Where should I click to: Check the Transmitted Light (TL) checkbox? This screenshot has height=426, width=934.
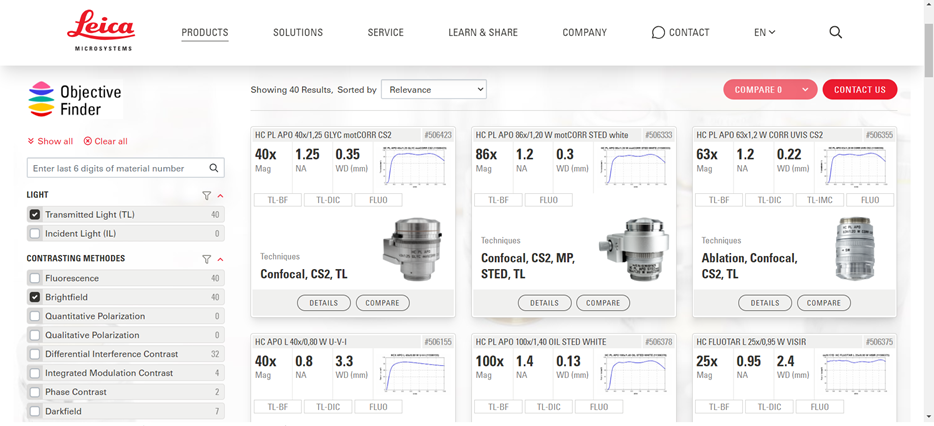click(35, 214)
